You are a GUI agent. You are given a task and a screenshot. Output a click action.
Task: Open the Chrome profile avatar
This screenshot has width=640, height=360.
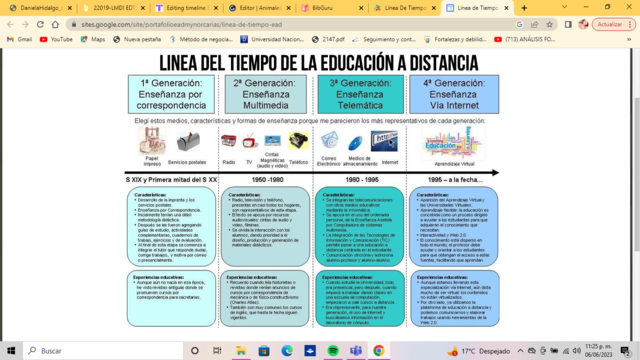(583, 24)
